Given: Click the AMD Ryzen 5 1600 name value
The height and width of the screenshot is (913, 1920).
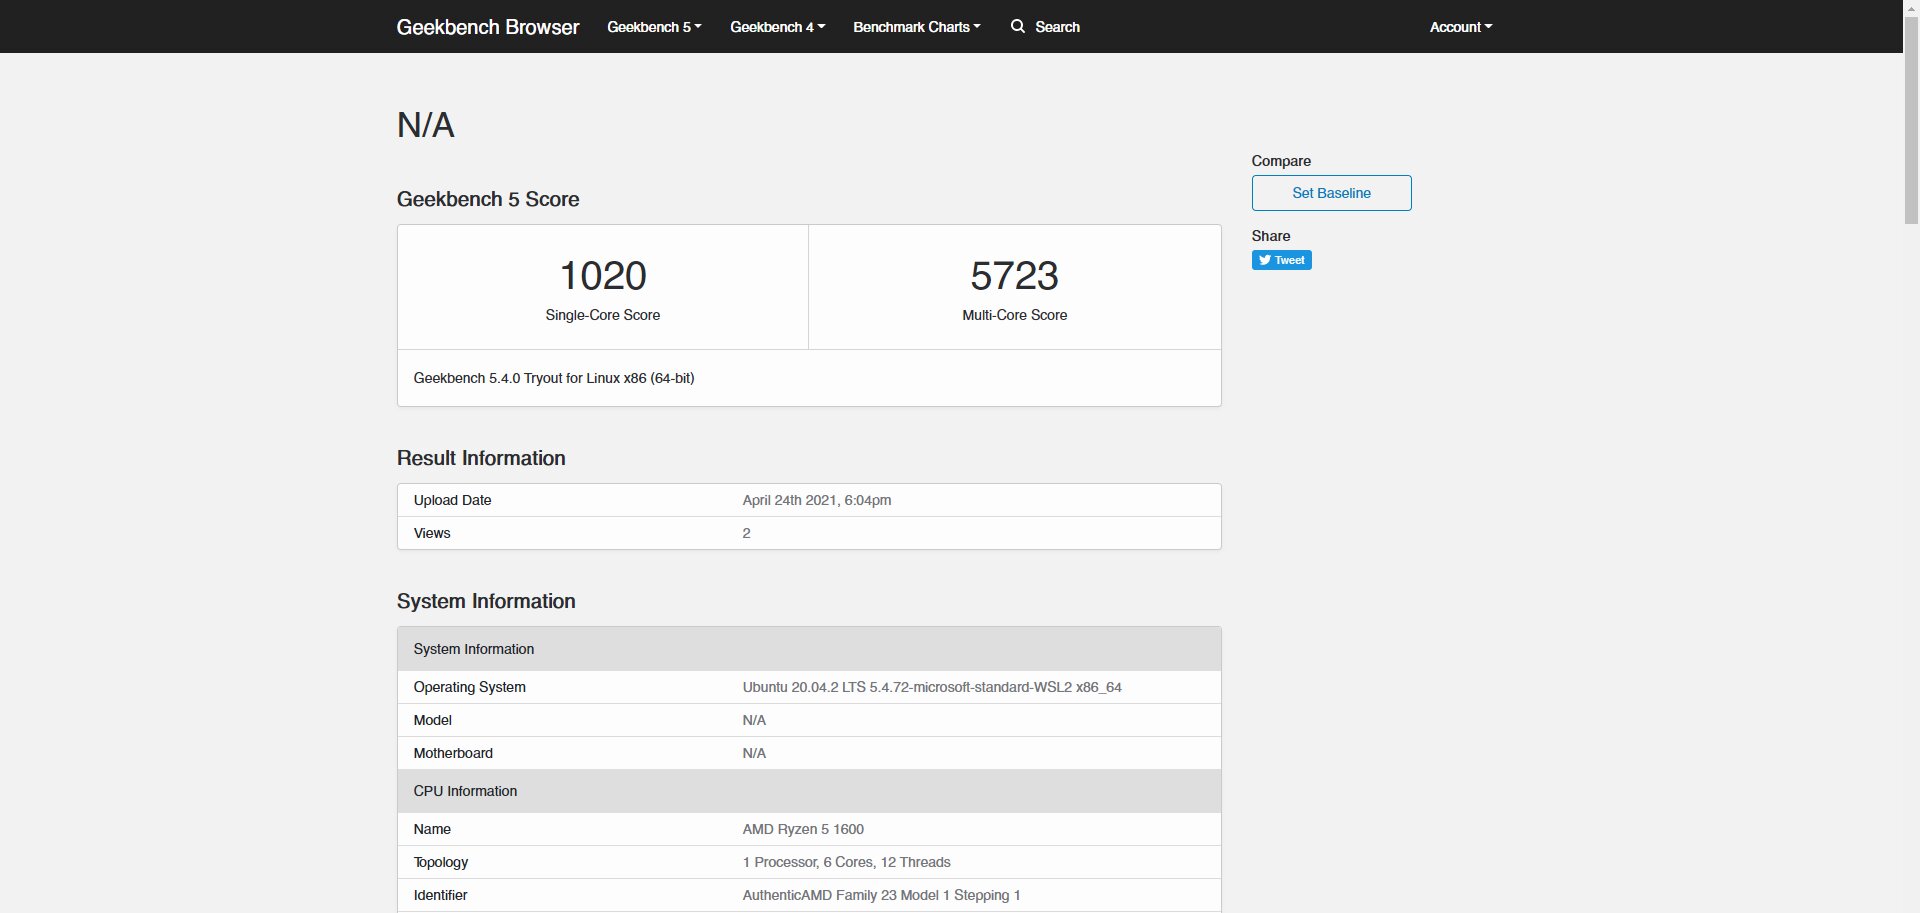Looking at the screenshot, I should 803,829.
